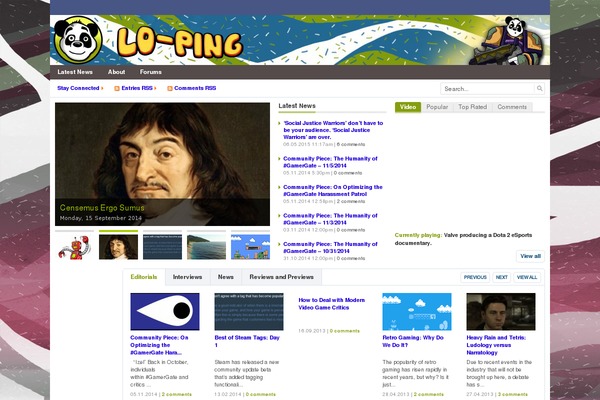Open the Valve Dota 2 eSports documentary text
Screen dimensions: 600x400
pyautogui.click(x=463, y=239)
